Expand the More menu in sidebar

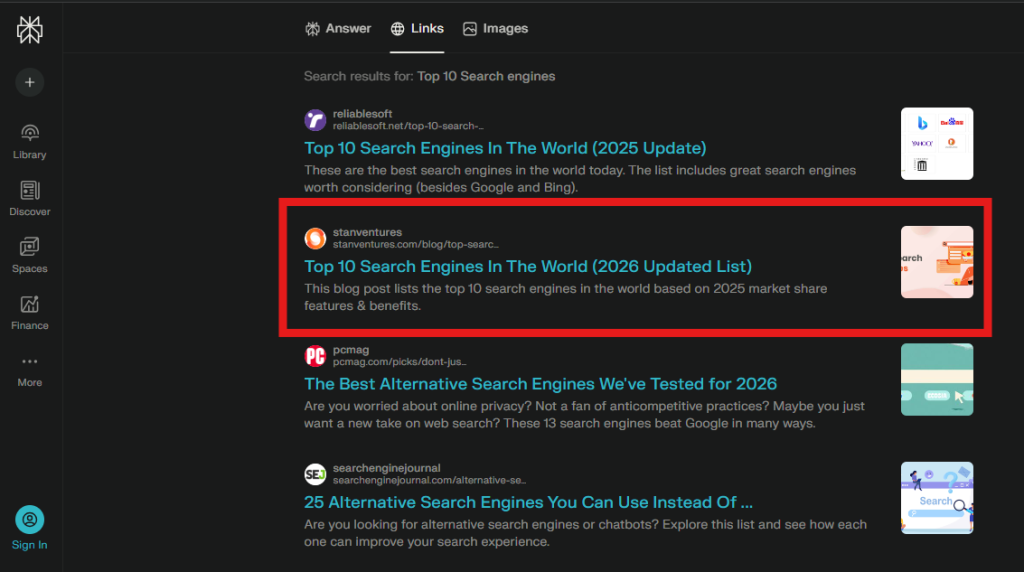29,362
